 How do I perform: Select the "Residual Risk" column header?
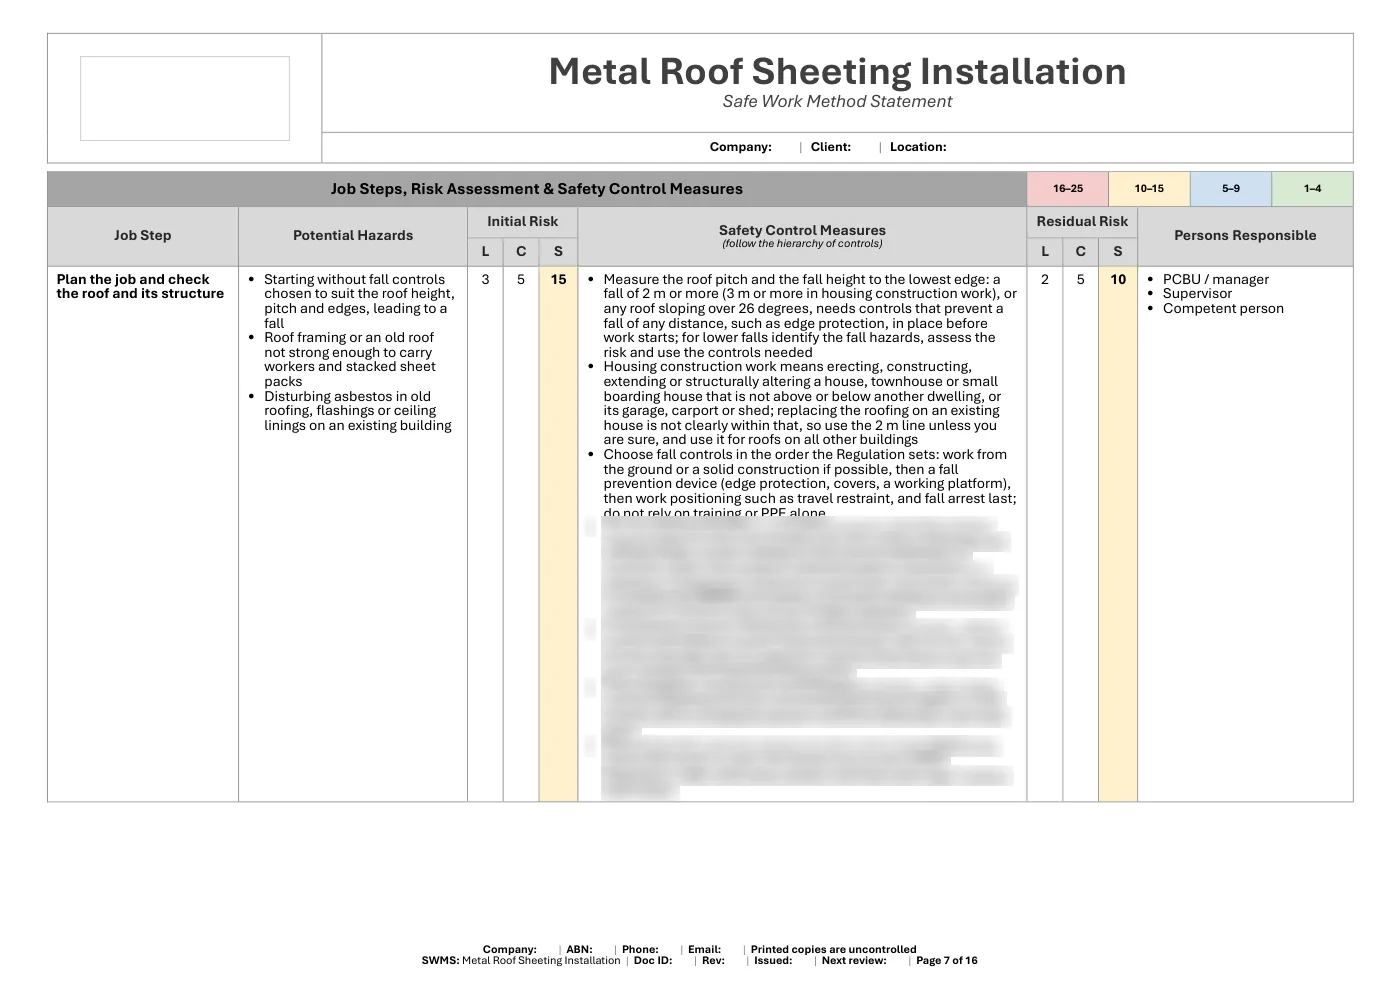1082,222
